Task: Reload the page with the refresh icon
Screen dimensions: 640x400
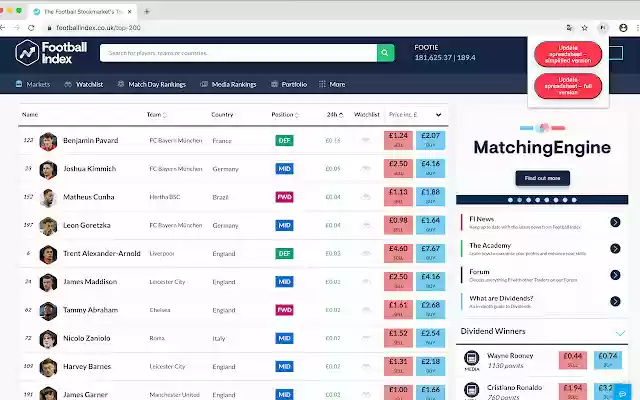Action: click(31, 28)
